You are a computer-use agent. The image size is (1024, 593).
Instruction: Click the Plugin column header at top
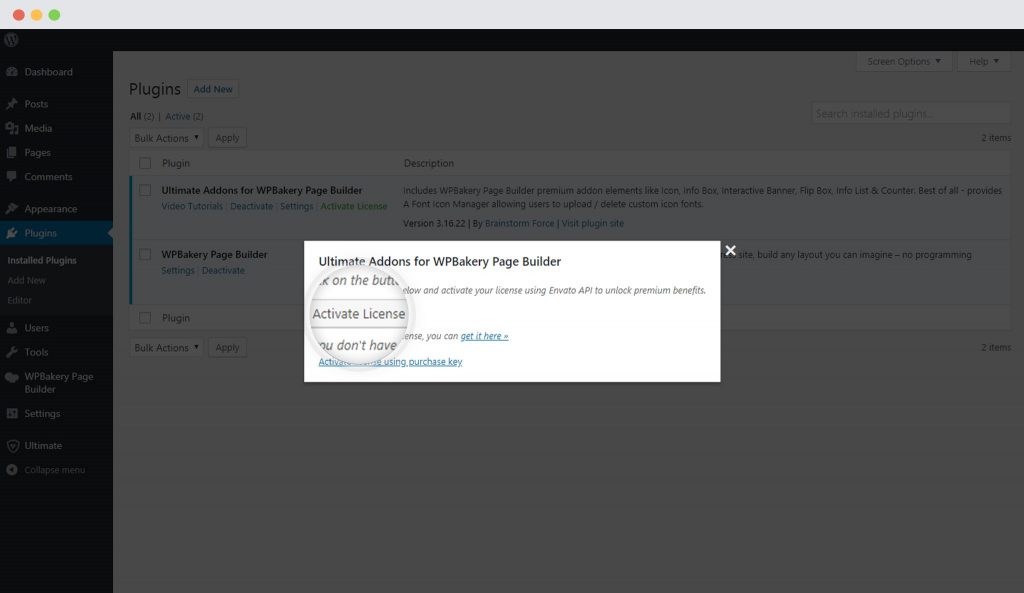click(176, 163)
